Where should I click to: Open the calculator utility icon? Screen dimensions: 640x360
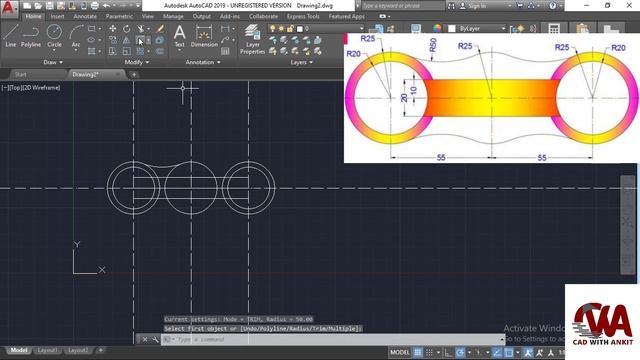[x=554, y=29]
